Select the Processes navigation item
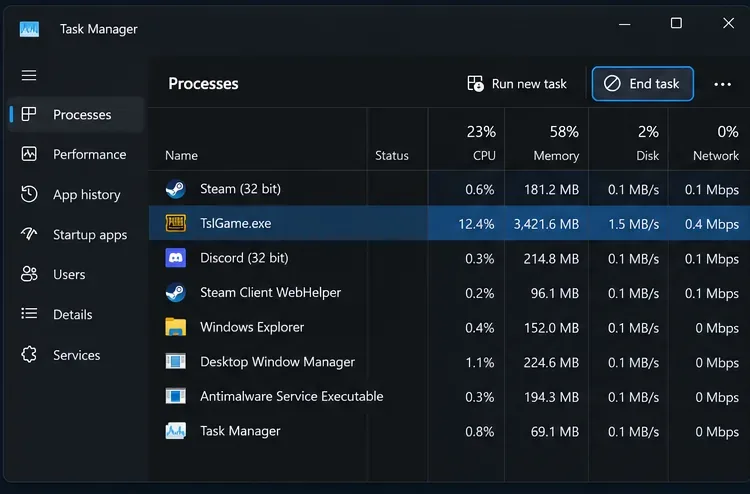This screenshot has height=494, width=750. [x=77, y=114]
